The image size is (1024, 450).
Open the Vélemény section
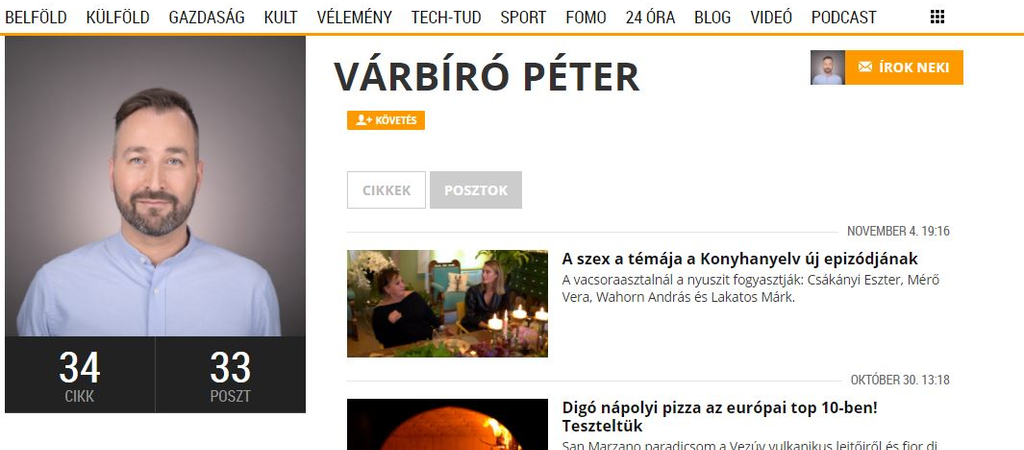point(355,18)
